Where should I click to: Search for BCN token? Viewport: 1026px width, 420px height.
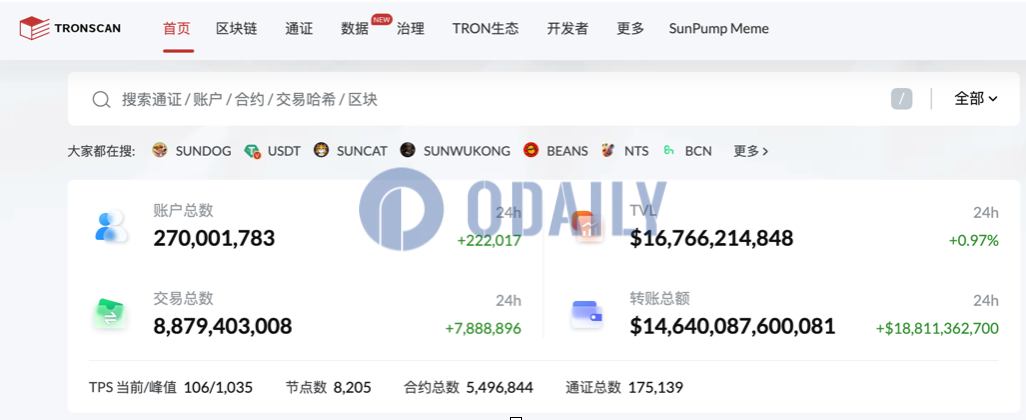[x=698, y=151]
